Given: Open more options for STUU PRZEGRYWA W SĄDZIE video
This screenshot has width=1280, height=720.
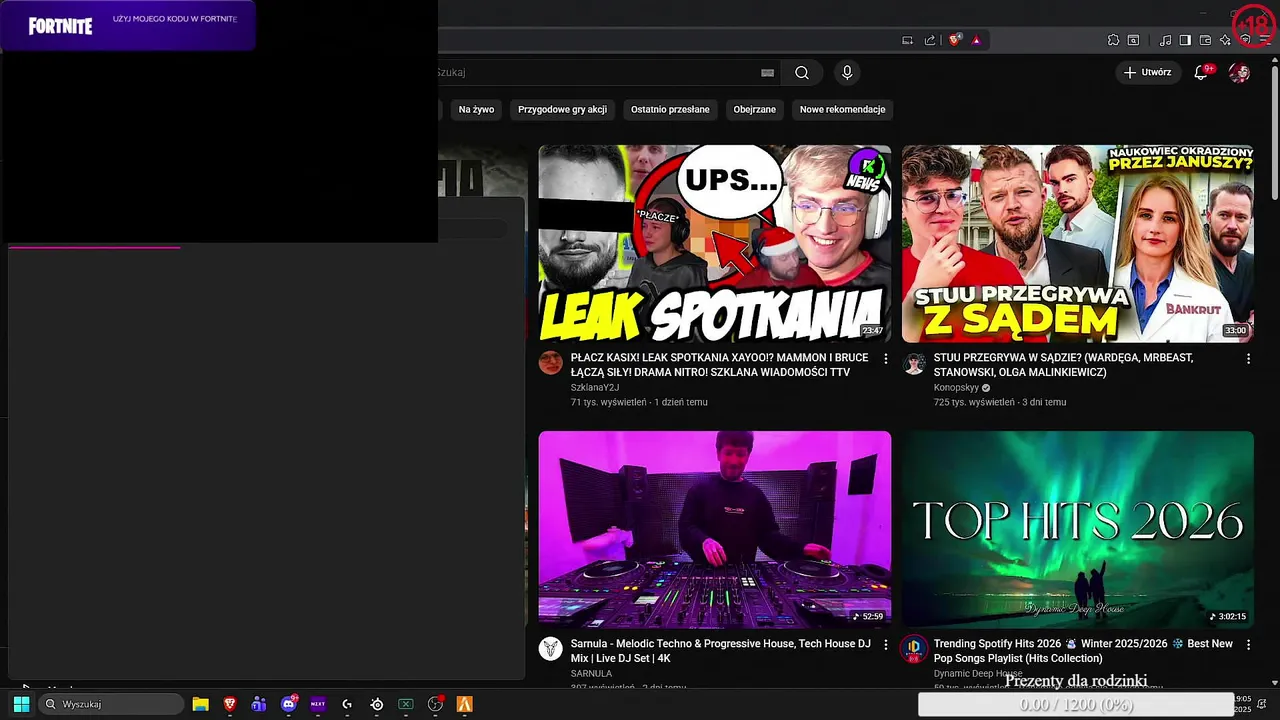Looking at the screenshot, I should (x=1248, y=358).
